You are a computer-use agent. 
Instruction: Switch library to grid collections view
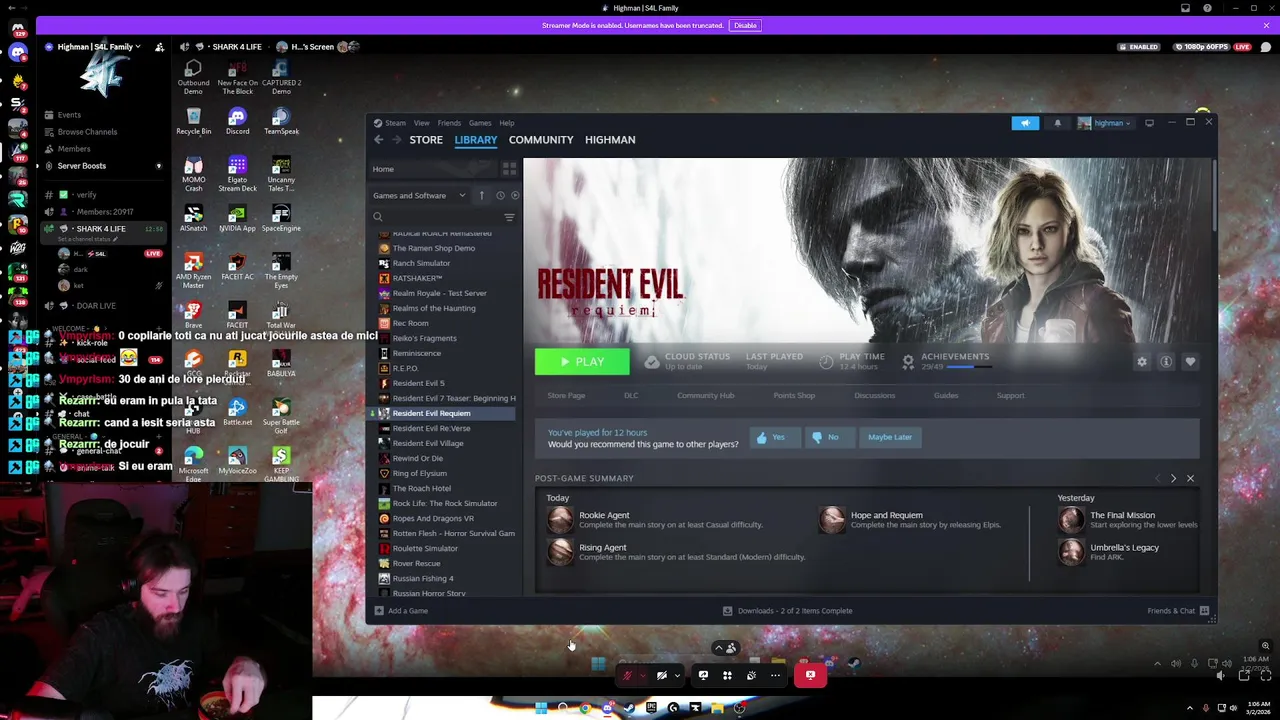pyautogui.click(x=509, y=169)
